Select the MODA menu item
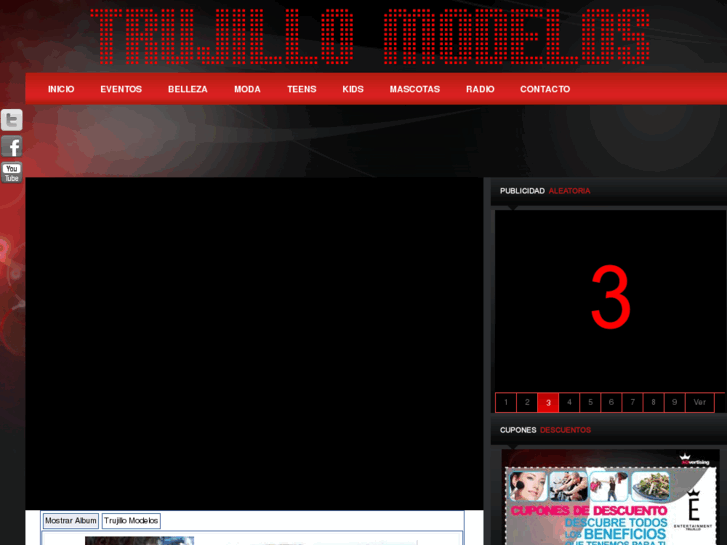Image resolution: width=727 pixels, height=545 pixels. click(x=247, y=89)
